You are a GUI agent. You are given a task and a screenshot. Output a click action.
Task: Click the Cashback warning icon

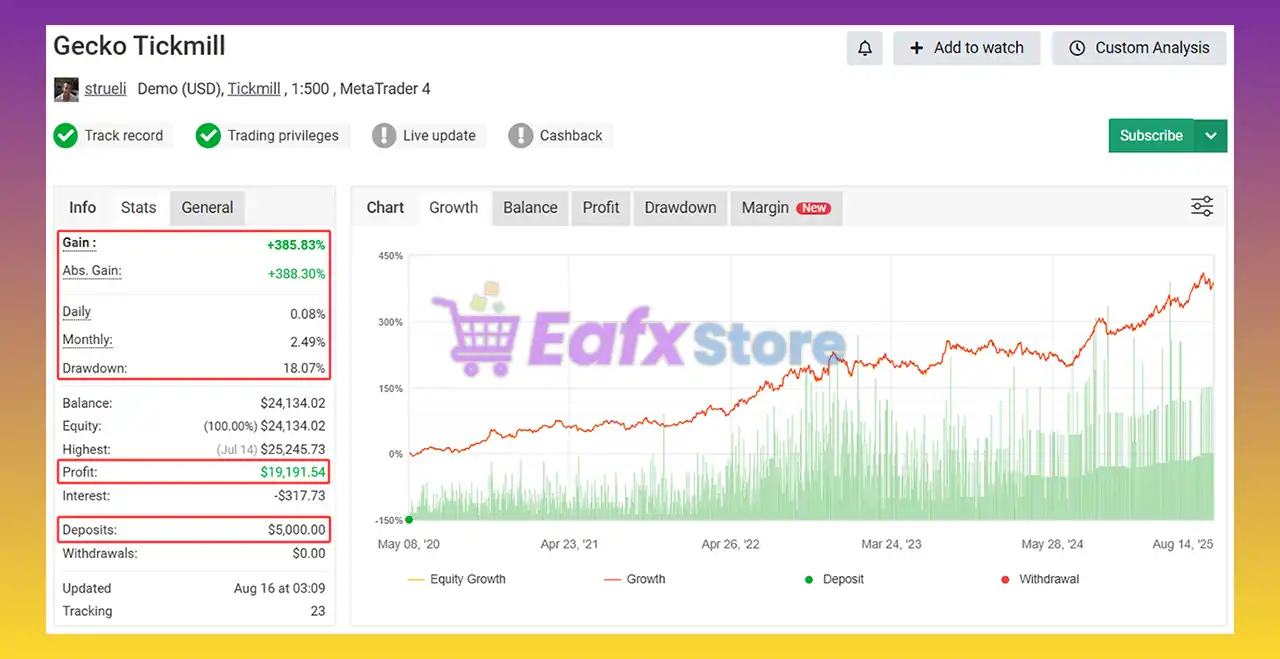pyautogui.click(x=521, y=135)
